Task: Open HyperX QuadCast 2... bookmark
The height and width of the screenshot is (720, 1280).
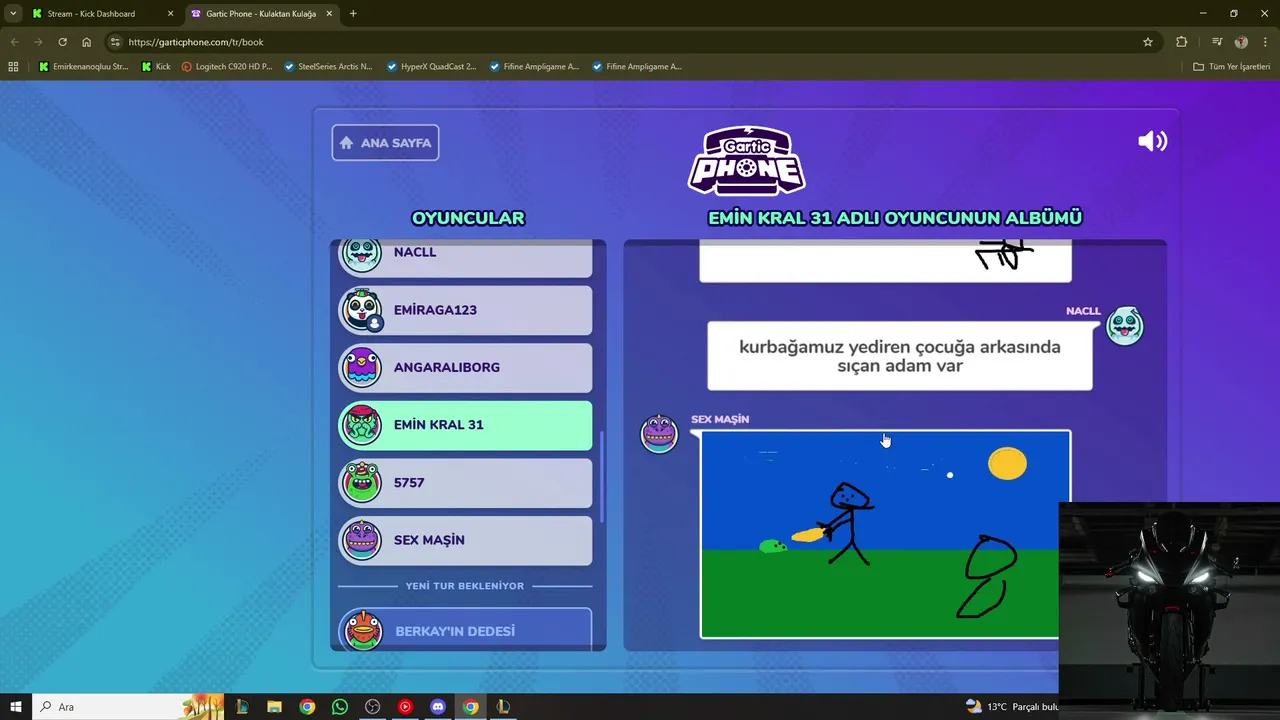Action: 432,67
